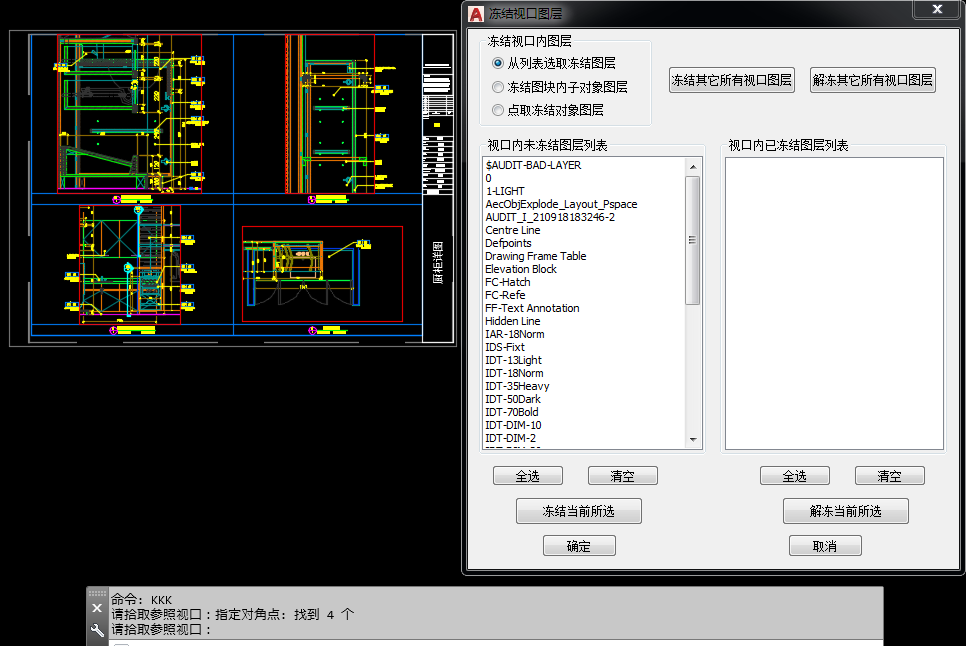Cancel dialog with '取消' button
Screen dimensions: 966x646
(x=825, y=546)
